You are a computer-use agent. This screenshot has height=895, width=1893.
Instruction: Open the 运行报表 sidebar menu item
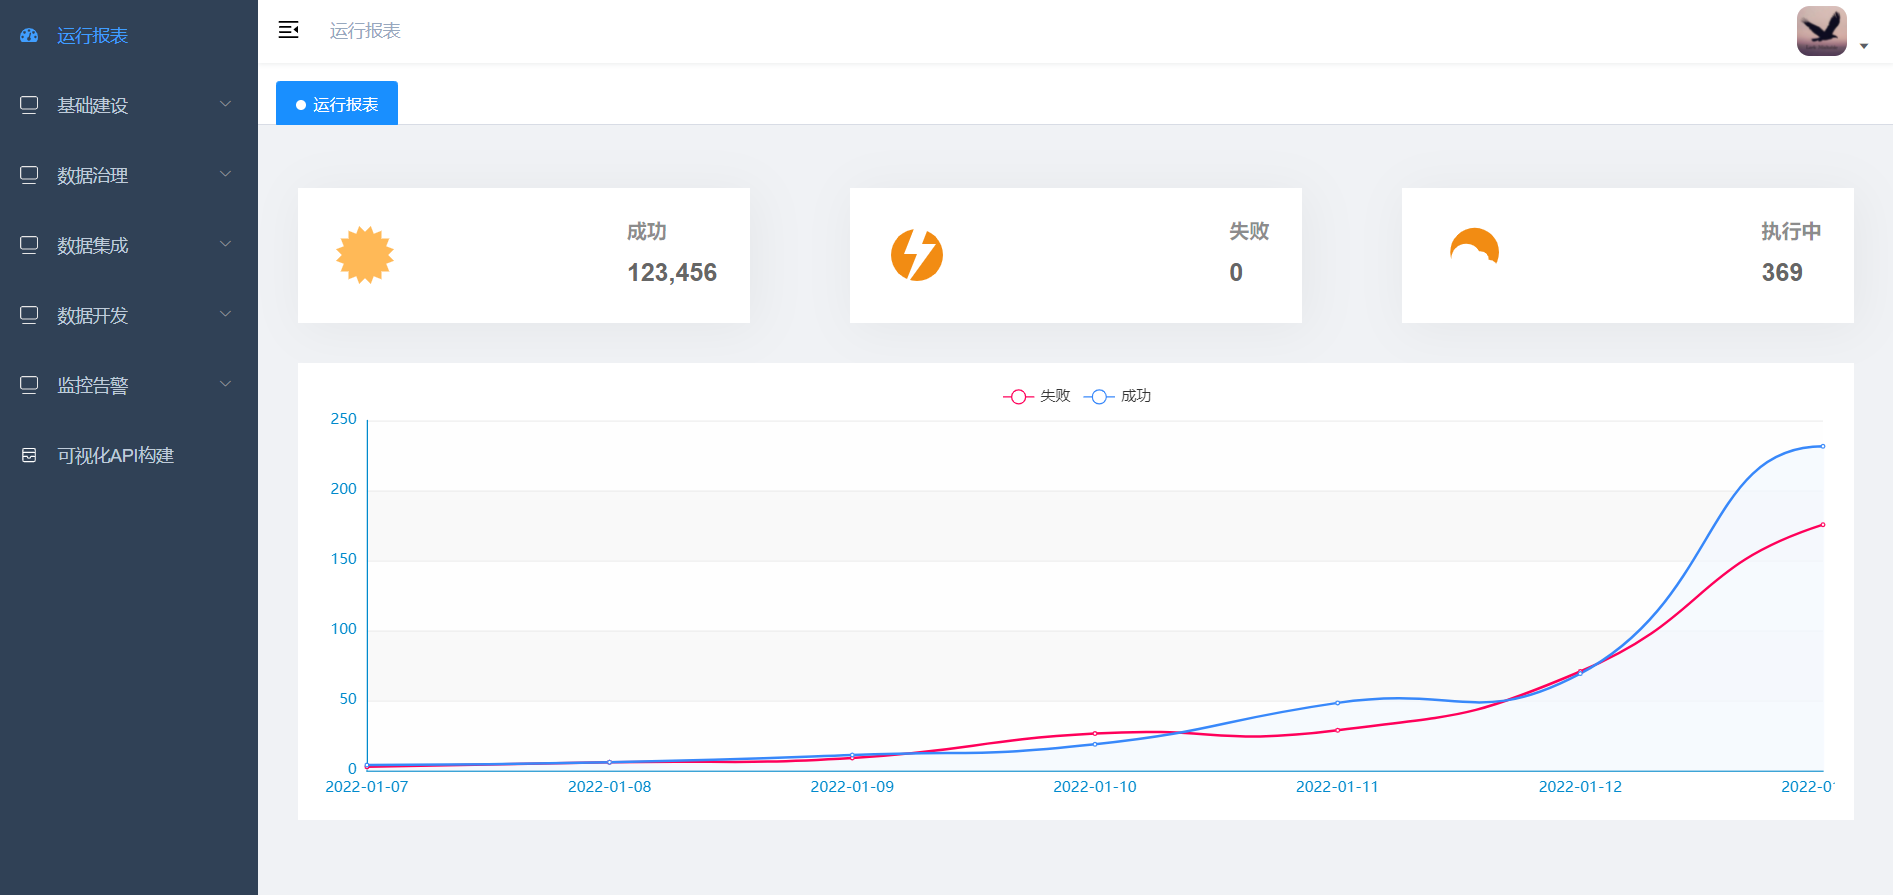point(129,35)
